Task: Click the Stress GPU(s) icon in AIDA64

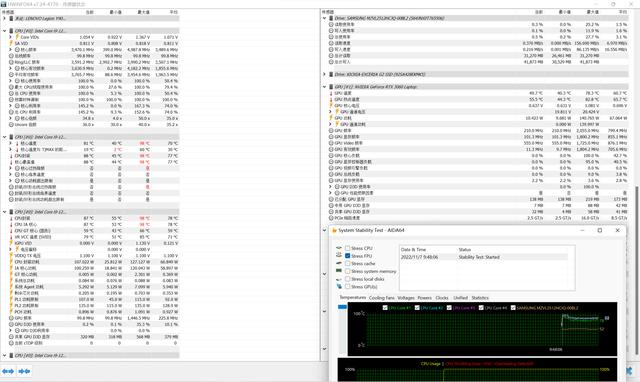Action: click(339, 286)
